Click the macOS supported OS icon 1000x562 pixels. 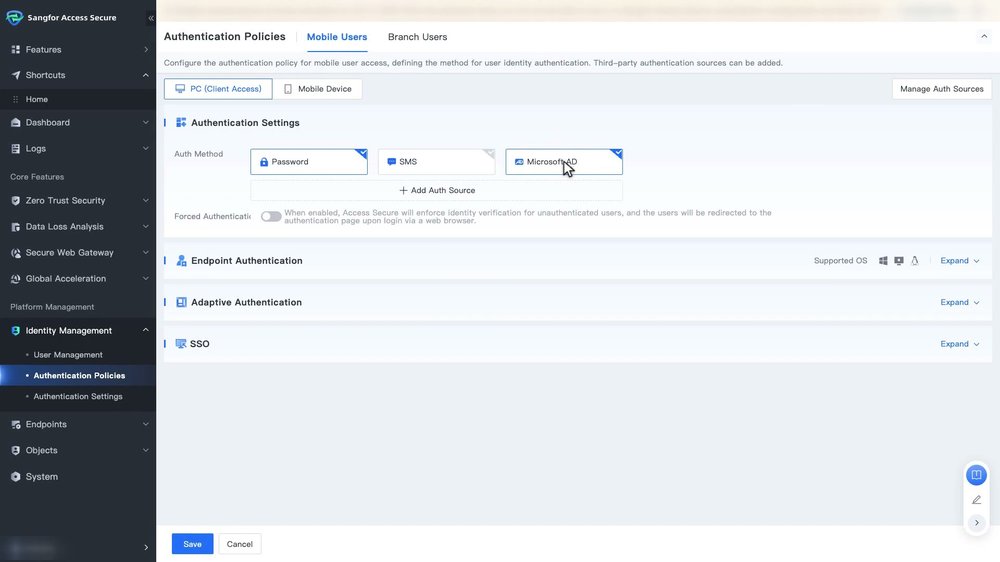pyautogui.click(x=899, y=261)
